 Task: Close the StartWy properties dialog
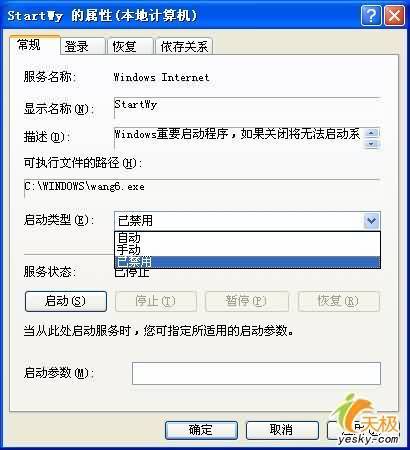394,15
